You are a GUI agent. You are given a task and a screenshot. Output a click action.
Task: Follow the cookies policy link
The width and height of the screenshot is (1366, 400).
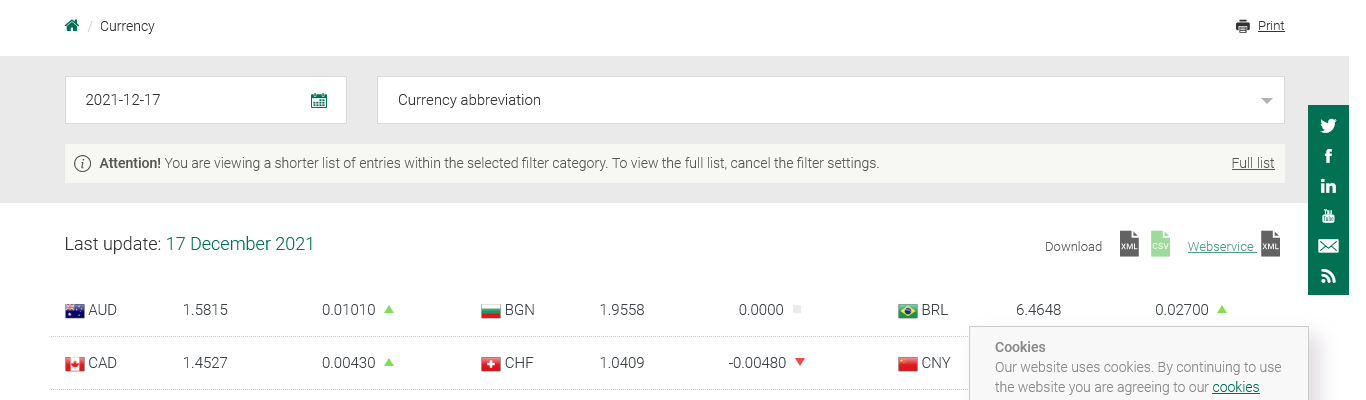pos(1235,387)
